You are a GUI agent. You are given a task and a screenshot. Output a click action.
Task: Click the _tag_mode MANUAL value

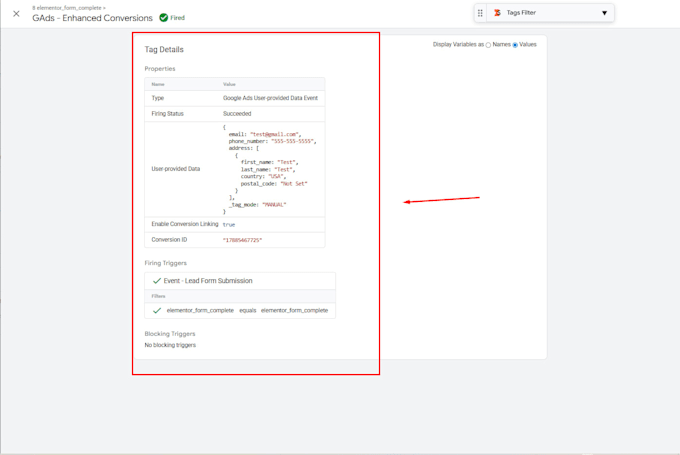tap(274, 205)
